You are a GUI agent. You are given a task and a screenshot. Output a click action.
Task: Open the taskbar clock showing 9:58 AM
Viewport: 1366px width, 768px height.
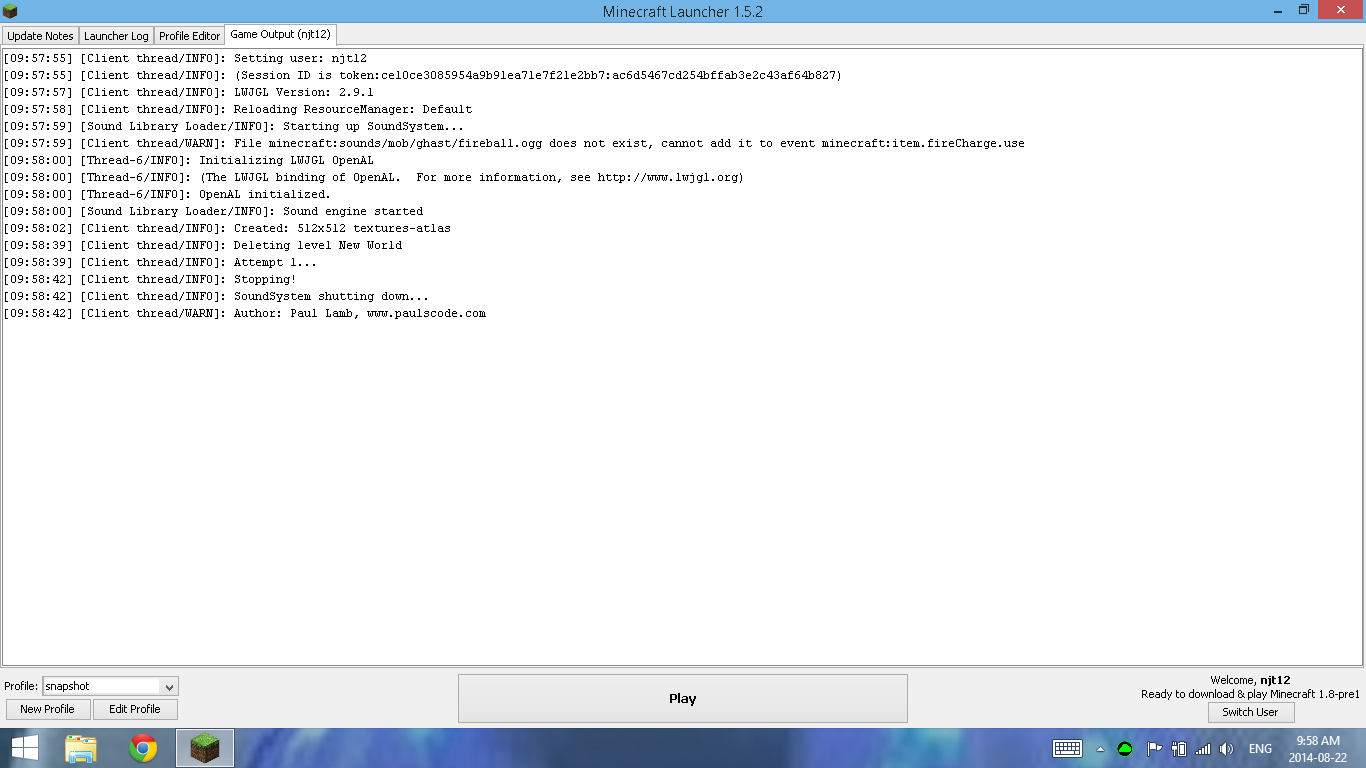[1318, 748]
